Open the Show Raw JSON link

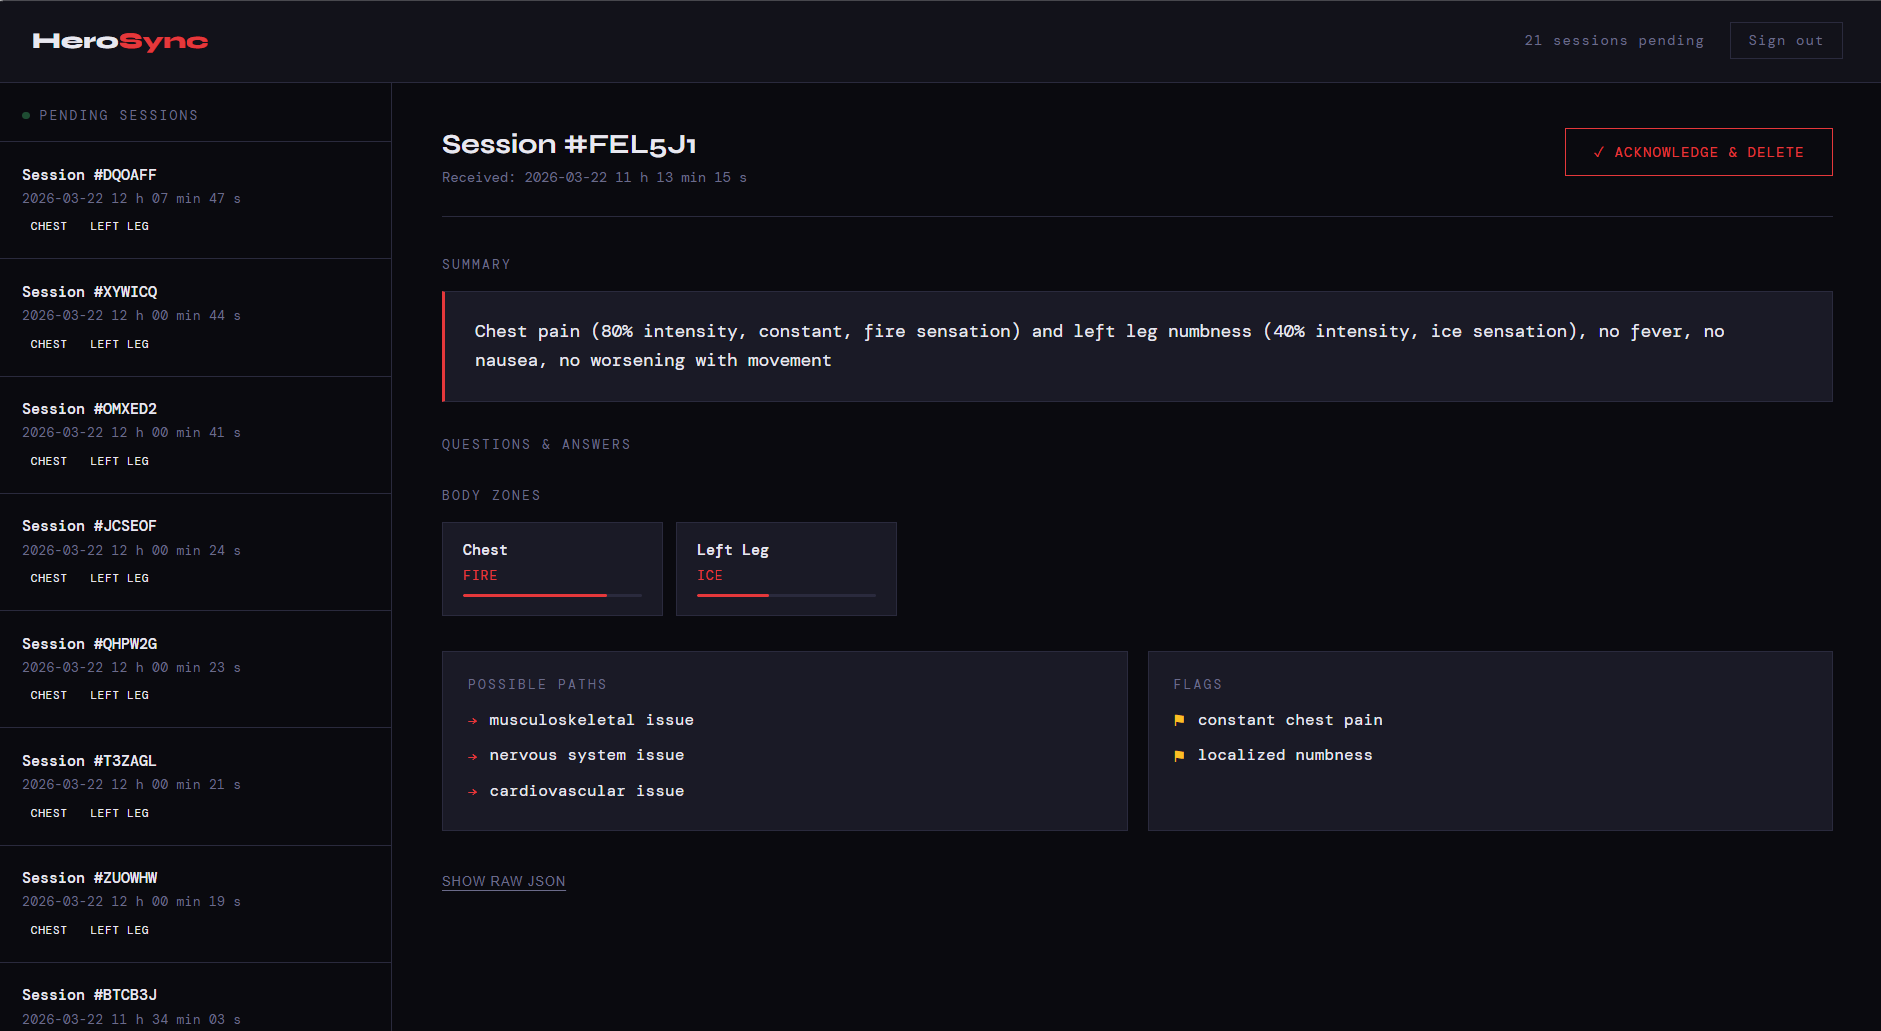coord(504,881)
